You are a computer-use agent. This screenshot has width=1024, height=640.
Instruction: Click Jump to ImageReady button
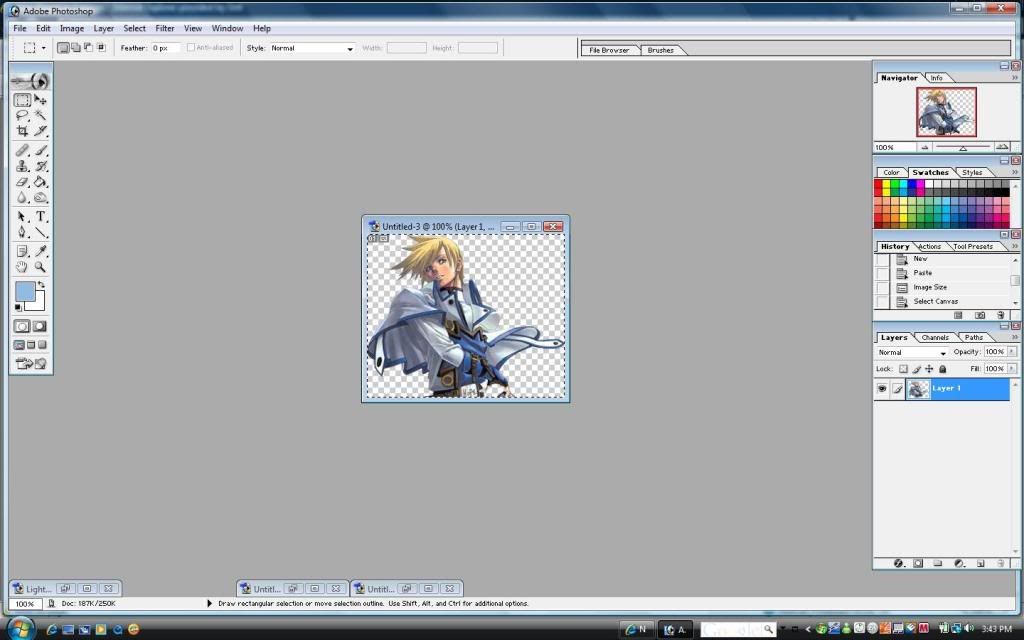coord(31,364)
